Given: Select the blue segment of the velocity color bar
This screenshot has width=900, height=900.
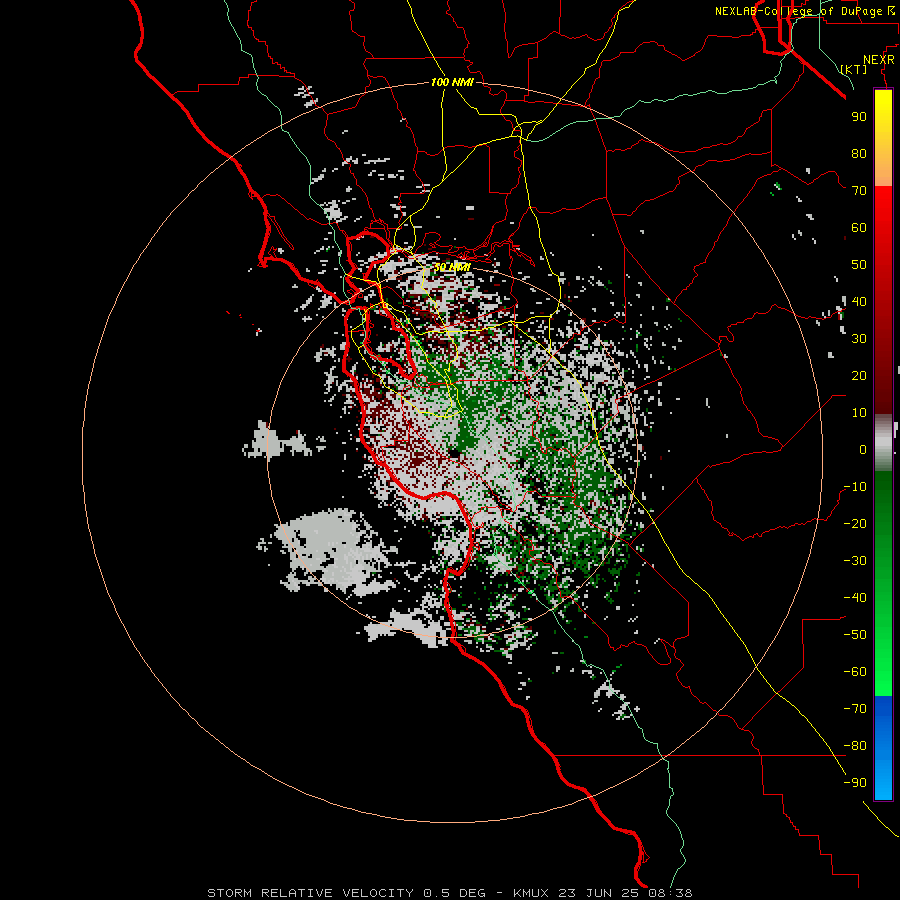Looking at the screenshot, I should (x=883, y=747).
